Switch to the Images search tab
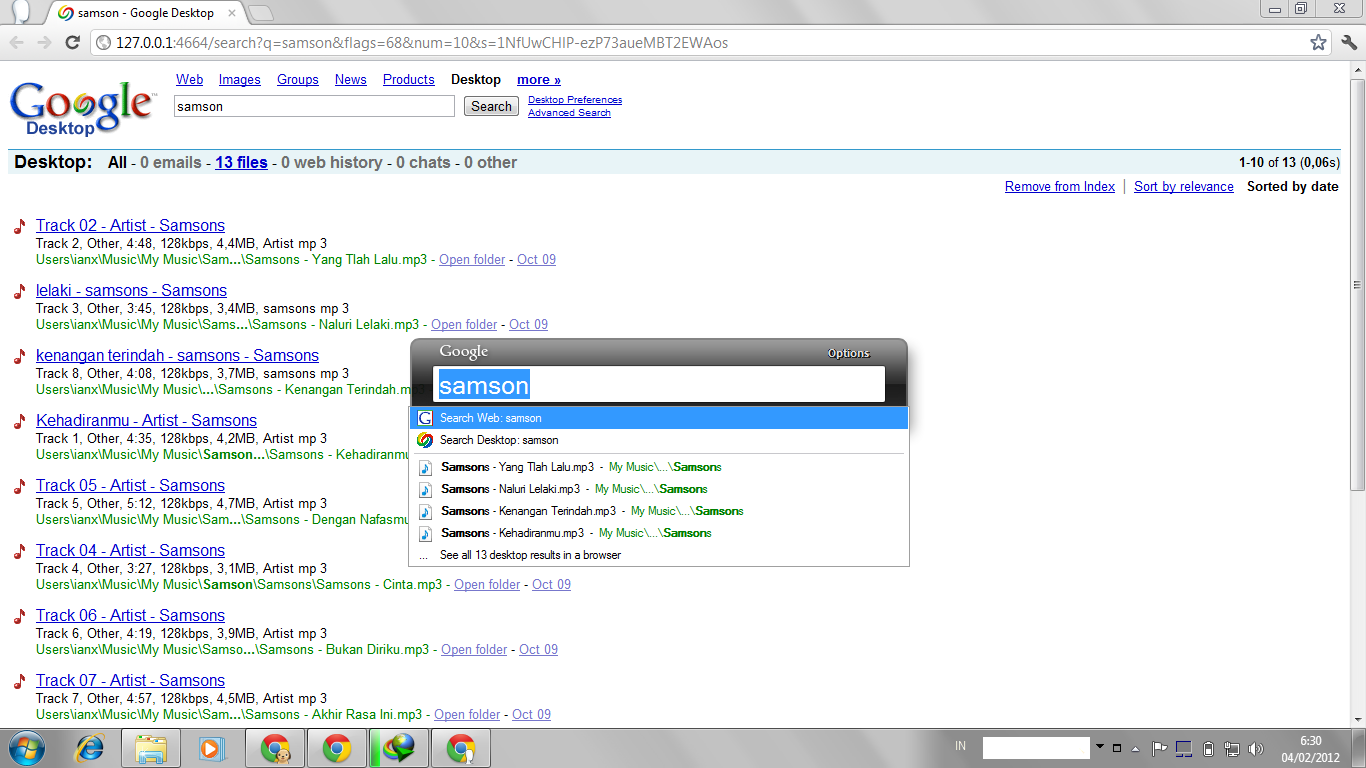The image size is (1366, 768). 240,80
